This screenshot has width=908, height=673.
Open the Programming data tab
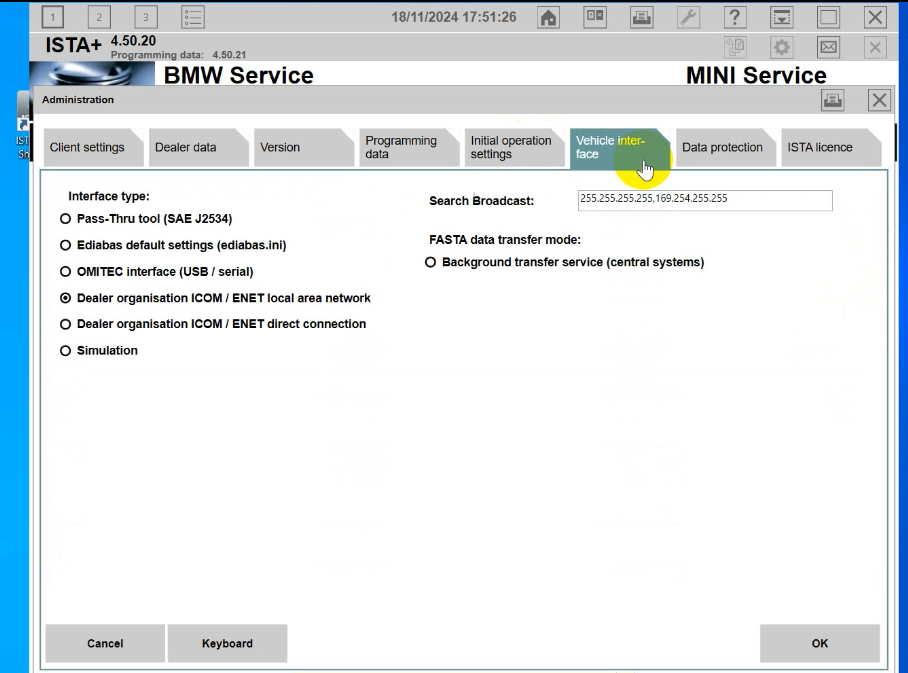click(x=408, y=148)
